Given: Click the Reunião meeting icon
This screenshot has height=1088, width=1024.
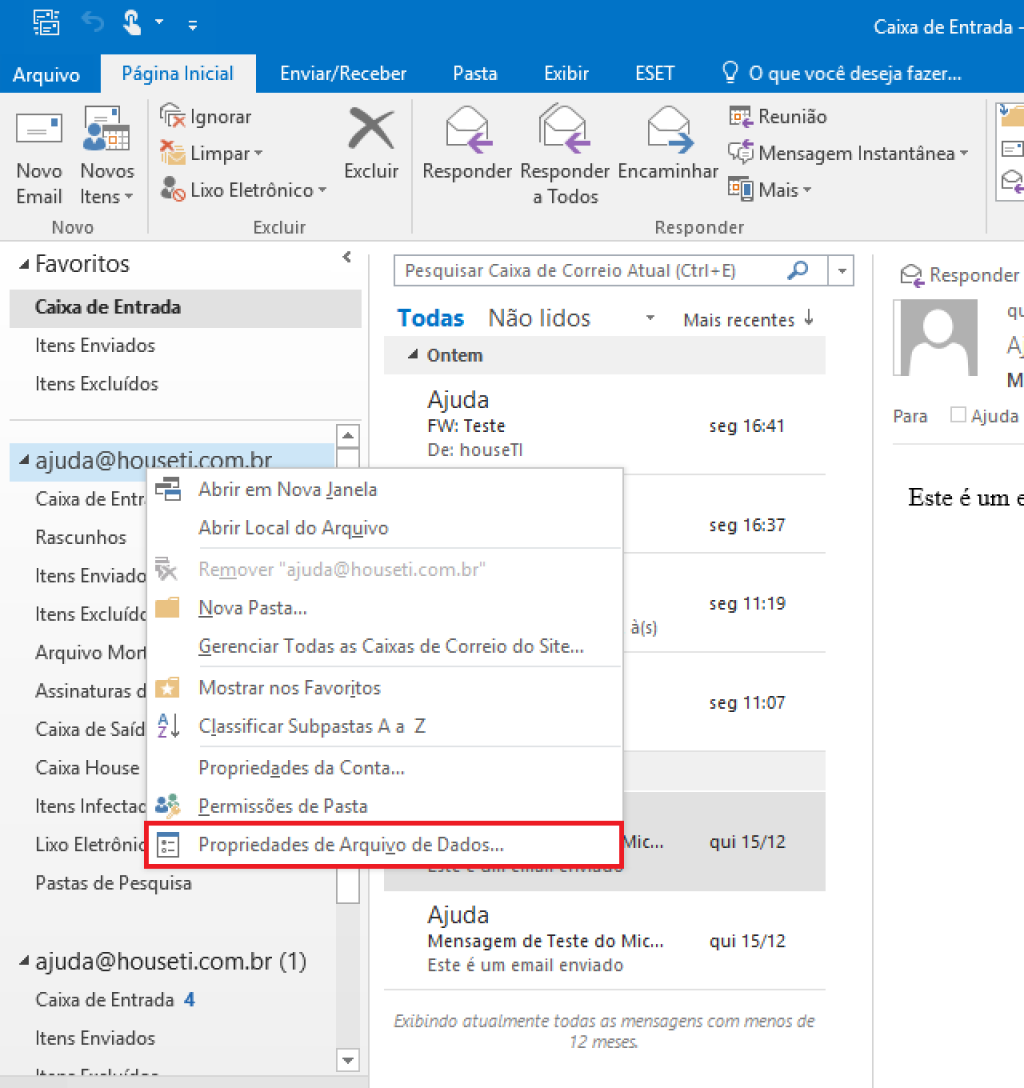Looking at the screenshot, I should click(740, 116).
